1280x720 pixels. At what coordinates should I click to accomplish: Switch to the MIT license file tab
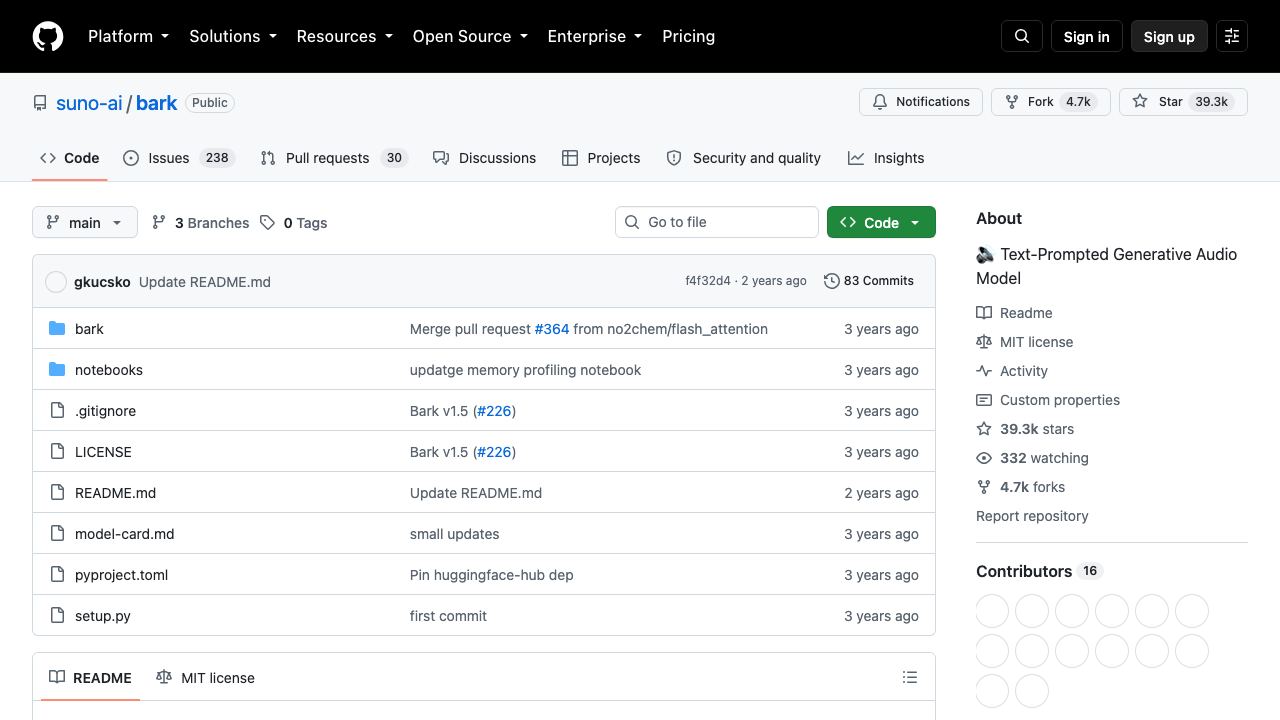click(x=206, y=678)
